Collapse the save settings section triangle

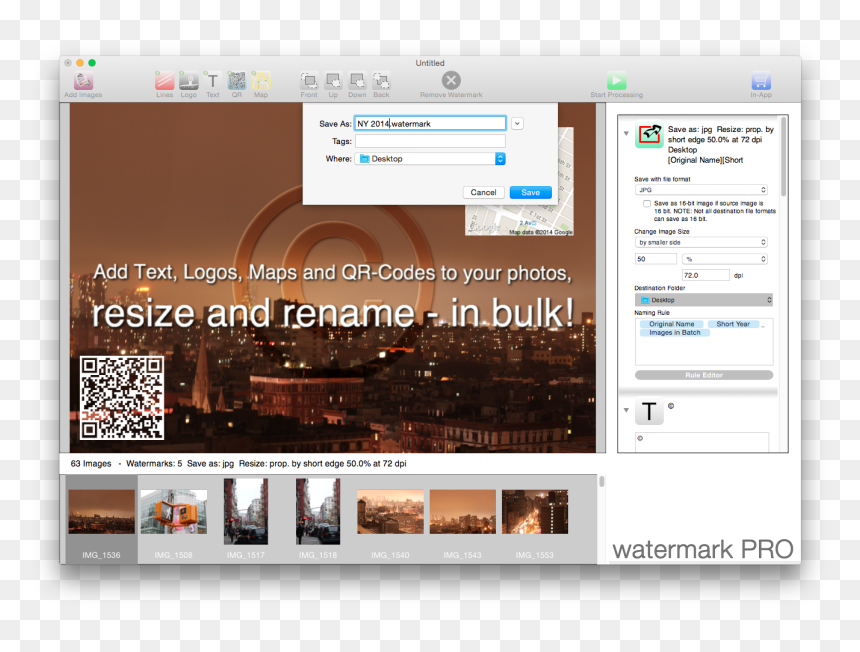[x=626, y=133]
